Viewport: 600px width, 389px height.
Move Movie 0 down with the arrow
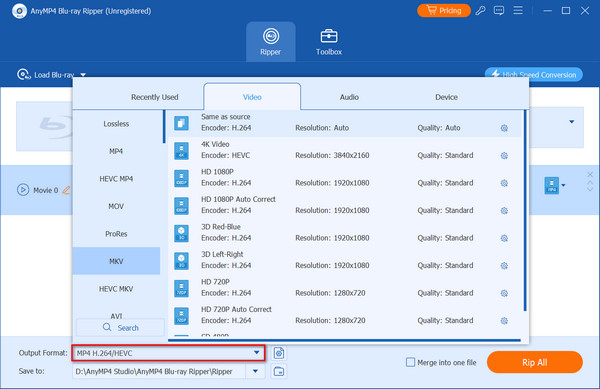click(590, 189)
